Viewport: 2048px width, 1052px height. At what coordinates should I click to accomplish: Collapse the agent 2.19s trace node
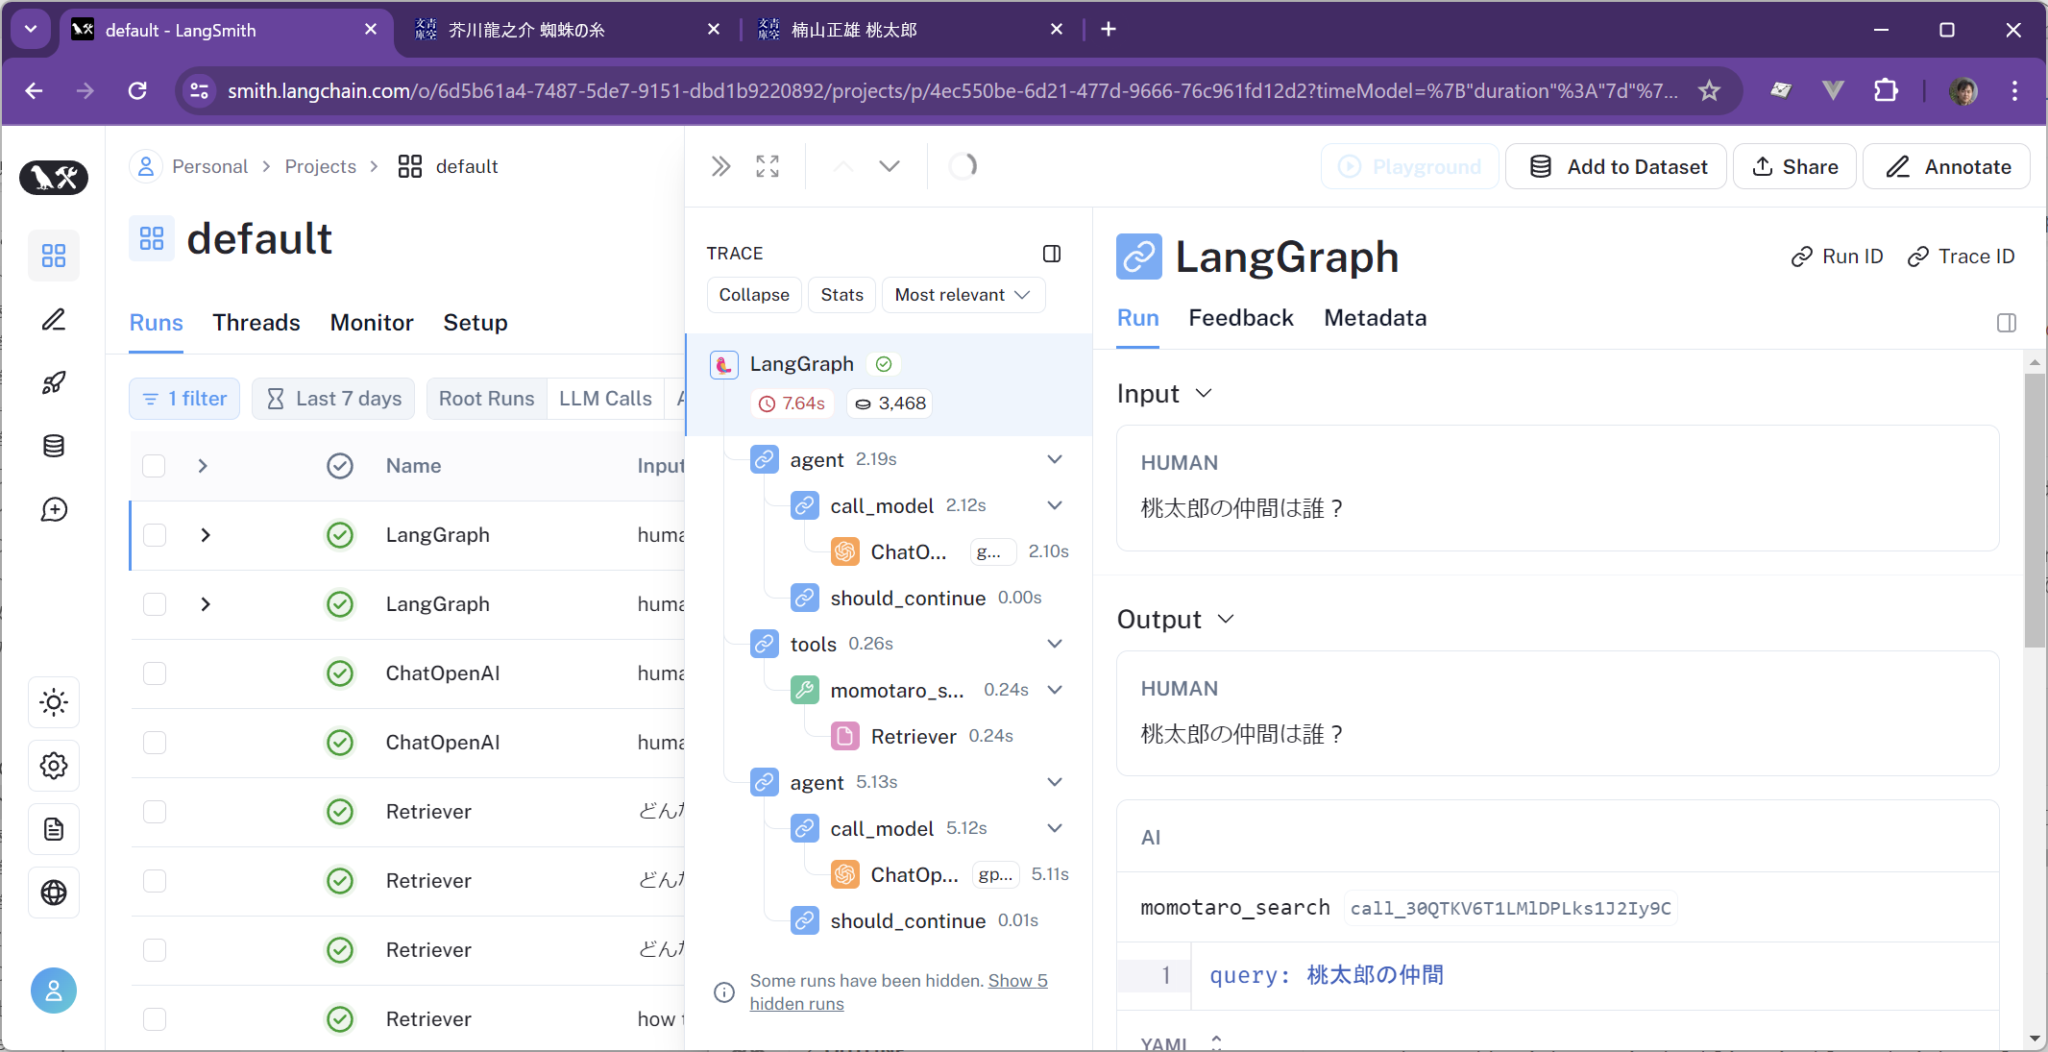(x=1054, y=459)
